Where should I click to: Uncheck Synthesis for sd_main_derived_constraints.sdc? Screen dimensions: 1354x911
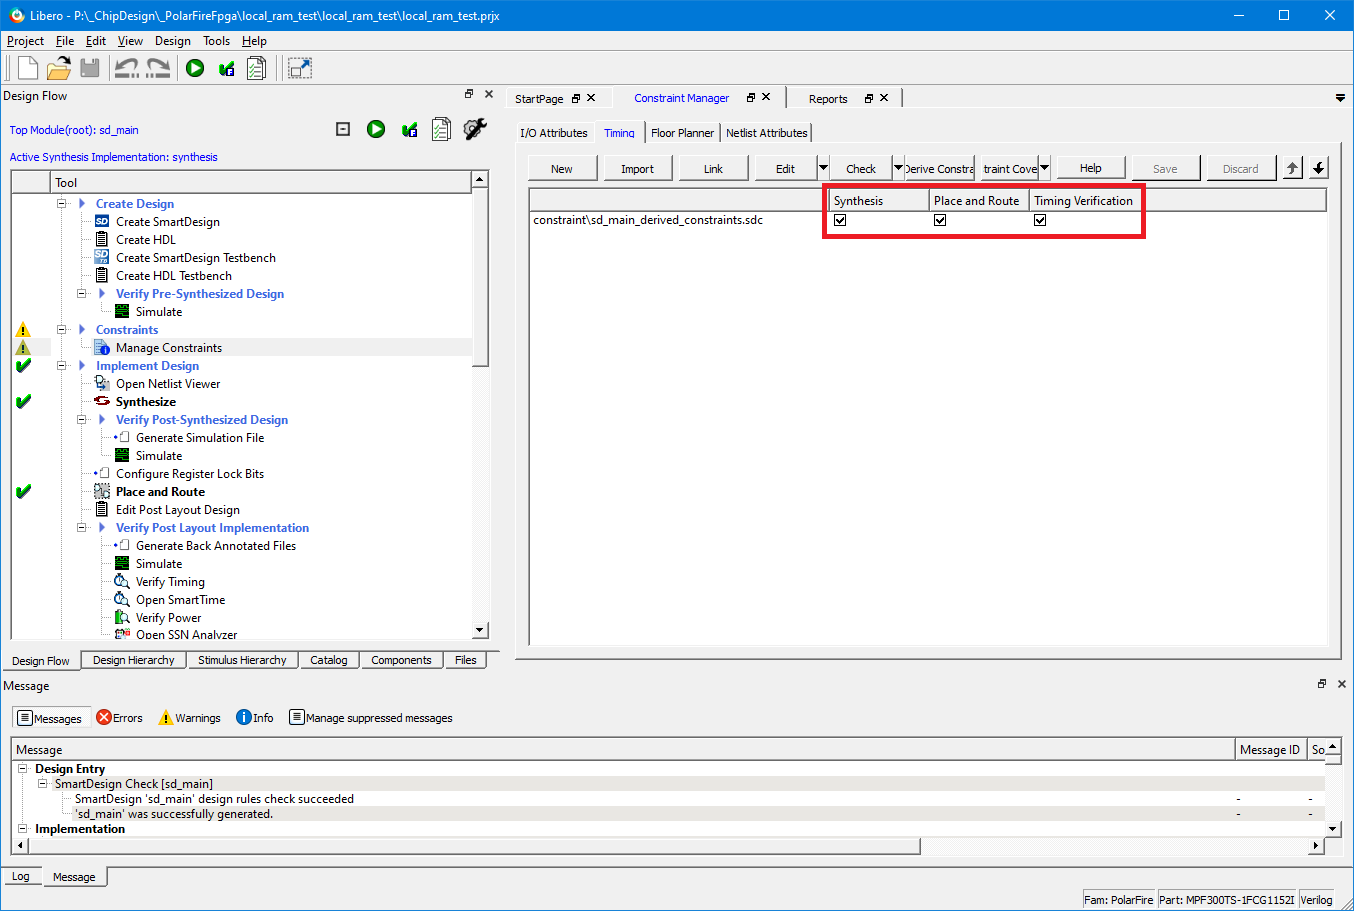click(840, 220)
